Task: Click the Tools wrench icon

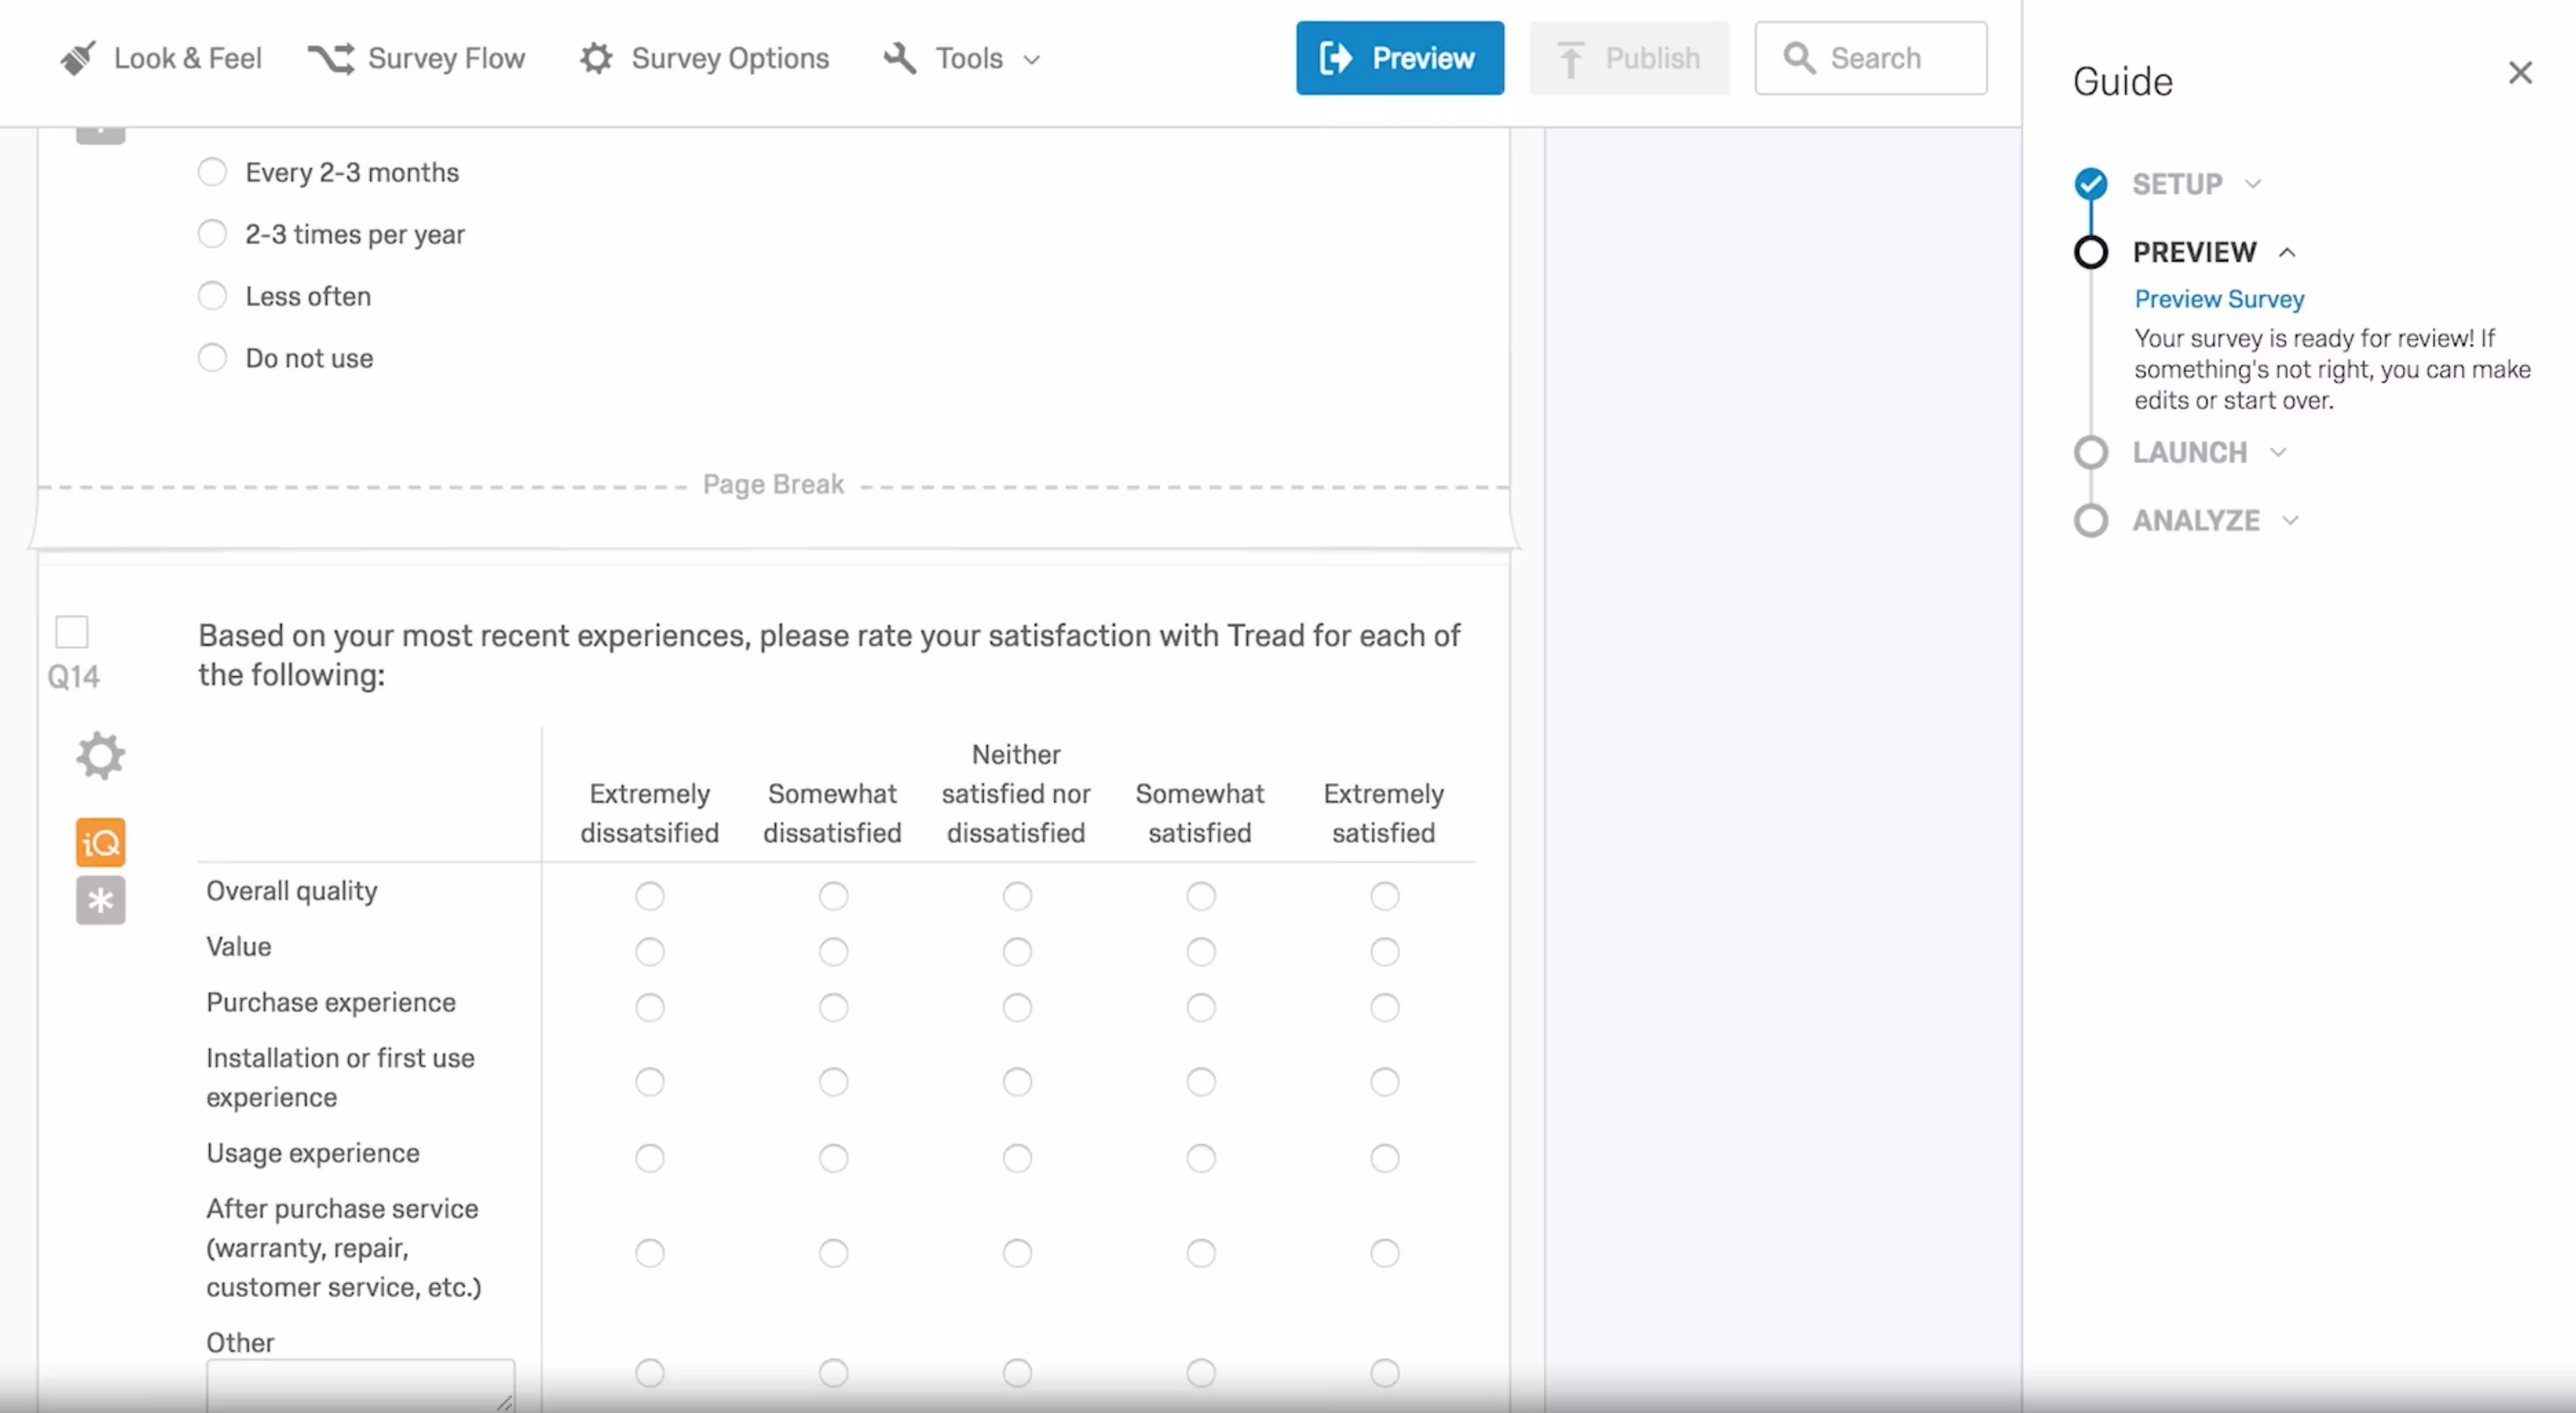Action: coord(900,58)
